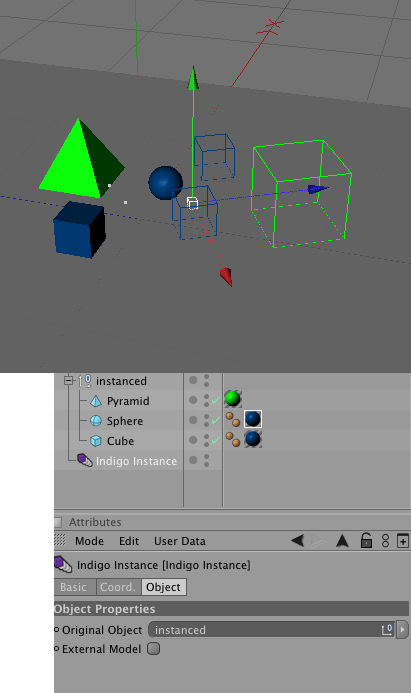This screenshot has height=693, width=411.
Task: Disable the Pyramid green enable checkmark
Action: pyautogui.click(x=216, y=400)
